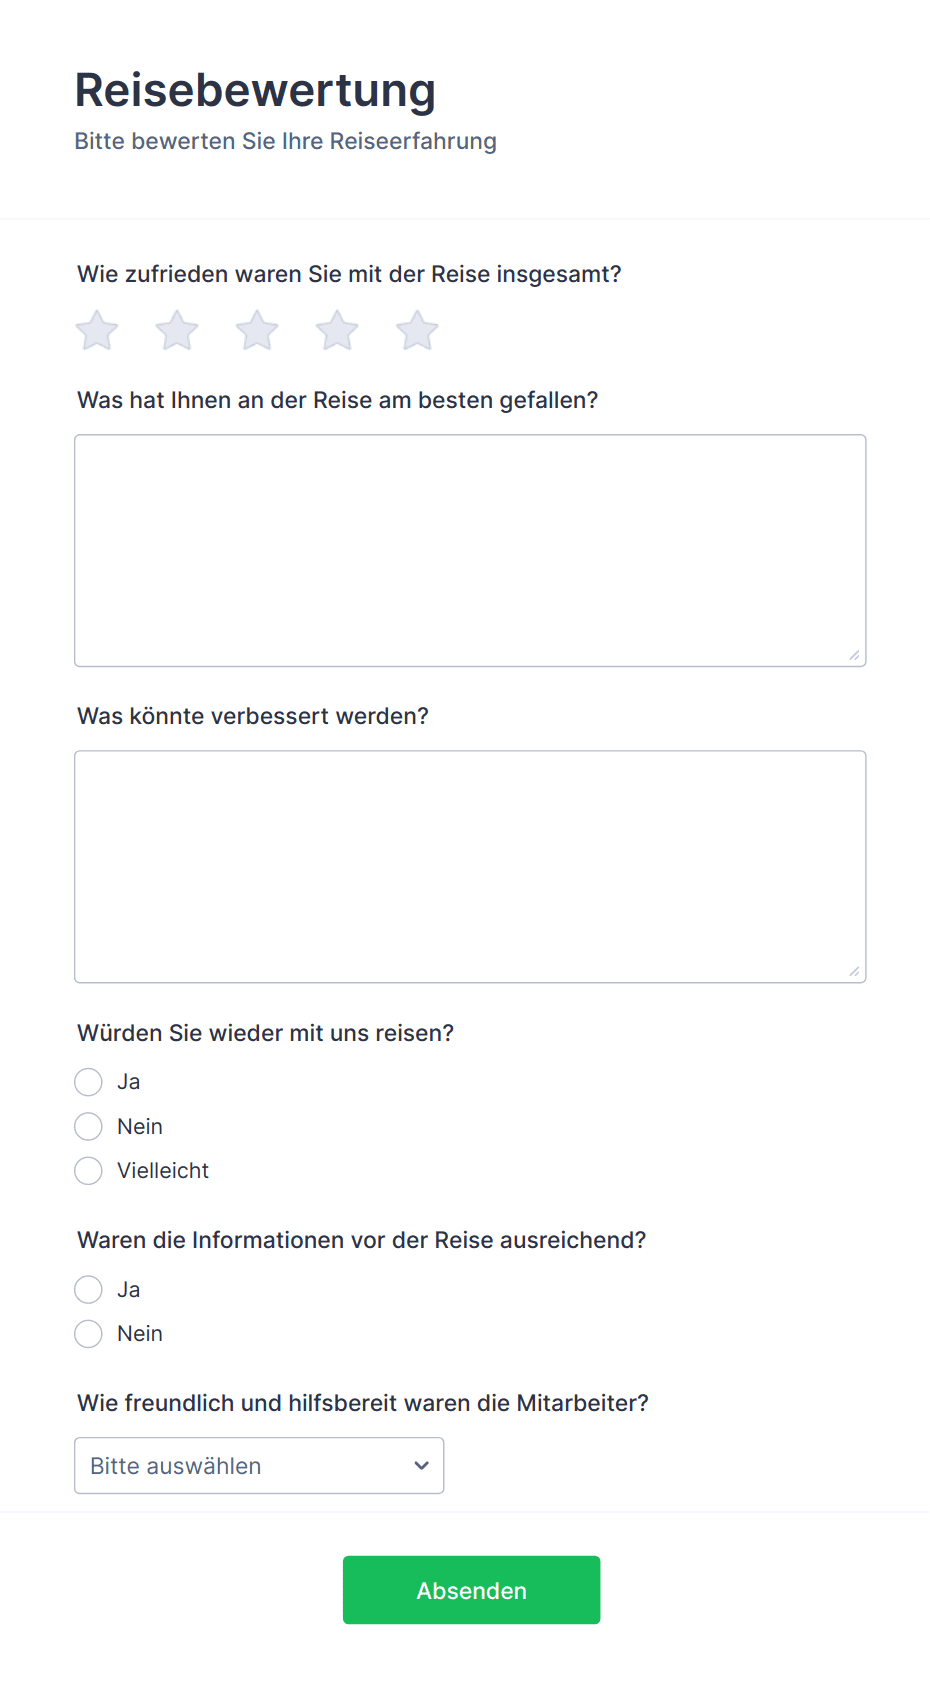Click resize handle of the improvement text area

click(x=854, y=971)
